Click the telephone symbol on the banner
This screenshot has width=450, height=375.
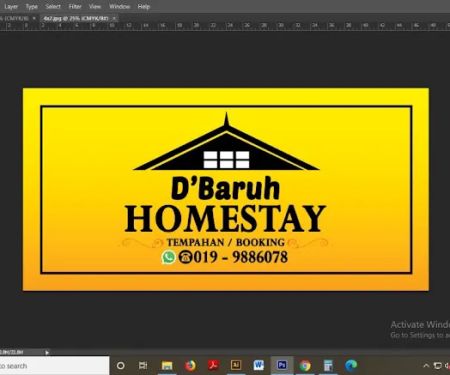click(x=185, y=257)
